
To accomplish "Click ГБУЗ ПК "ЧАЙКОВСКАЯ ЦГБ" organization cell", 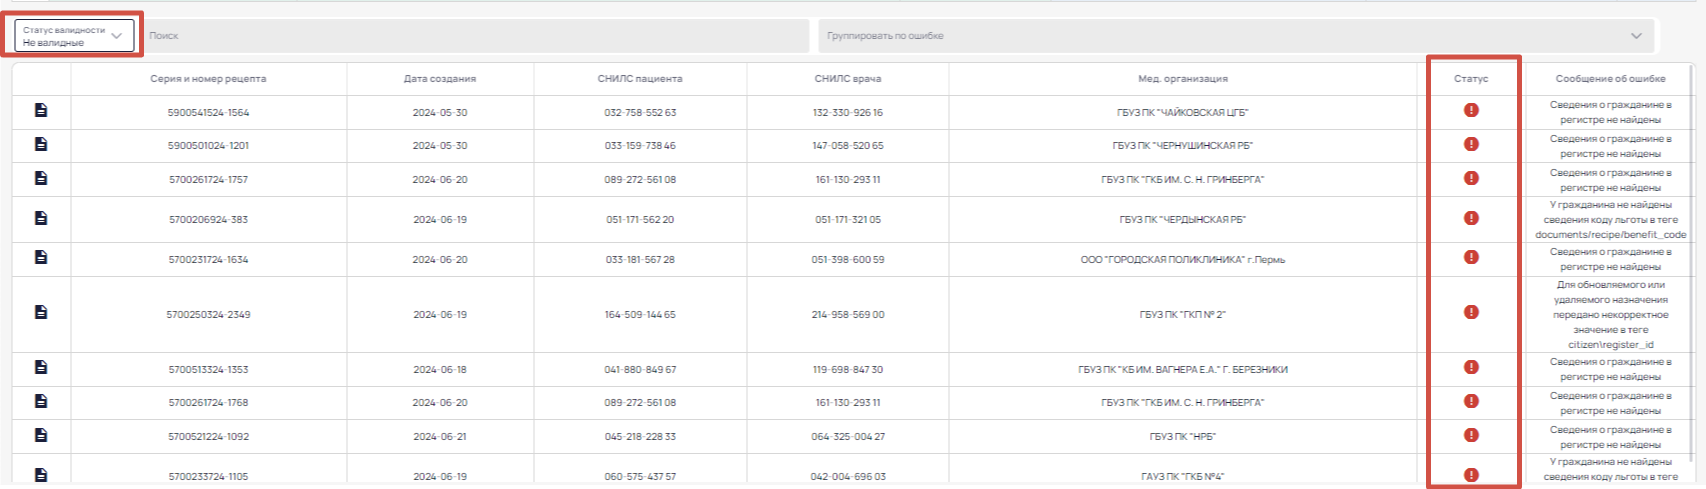I will [x=1182, y=113].
